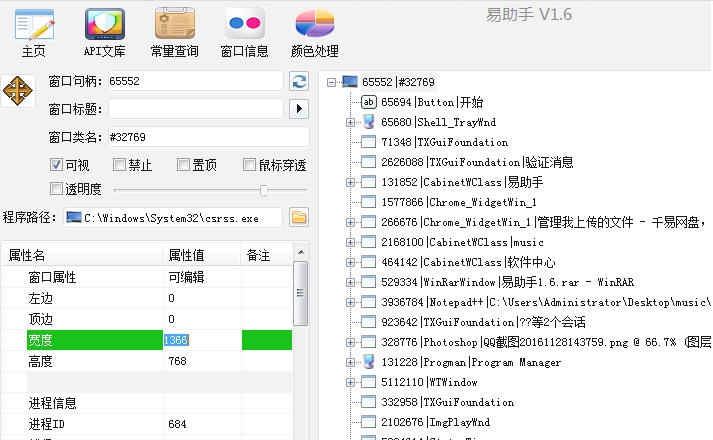Screen dimensions: 713x440
Task: Expand the 266676 Chrome_WidgetWin_1 node
Action: [350, 222]
